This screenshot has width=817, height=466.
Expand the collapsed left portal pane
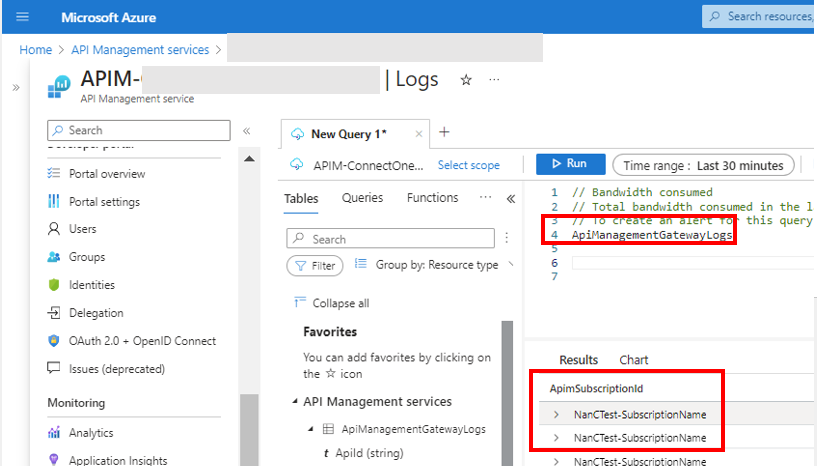[x=16, y=88]
